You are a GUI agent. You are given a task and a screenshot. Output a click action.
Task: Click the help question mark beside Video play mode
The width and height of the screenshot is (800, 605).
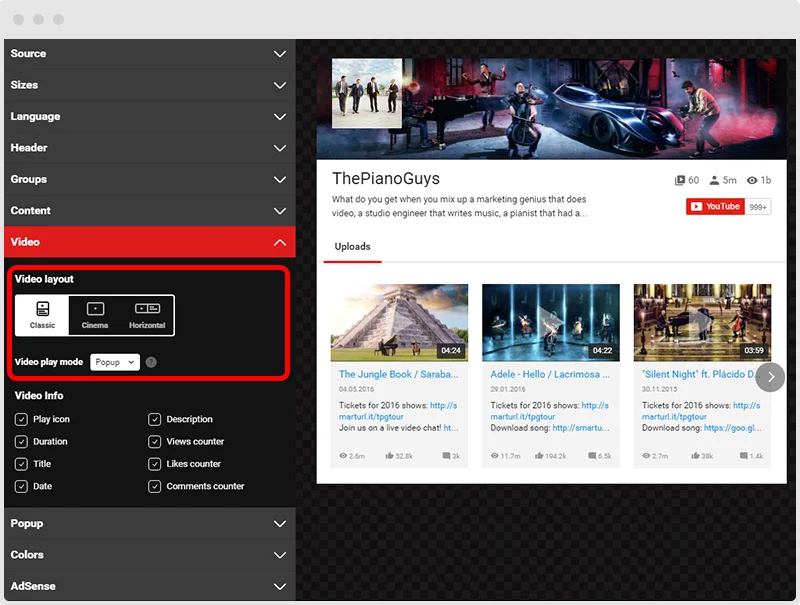coord(151,362)
